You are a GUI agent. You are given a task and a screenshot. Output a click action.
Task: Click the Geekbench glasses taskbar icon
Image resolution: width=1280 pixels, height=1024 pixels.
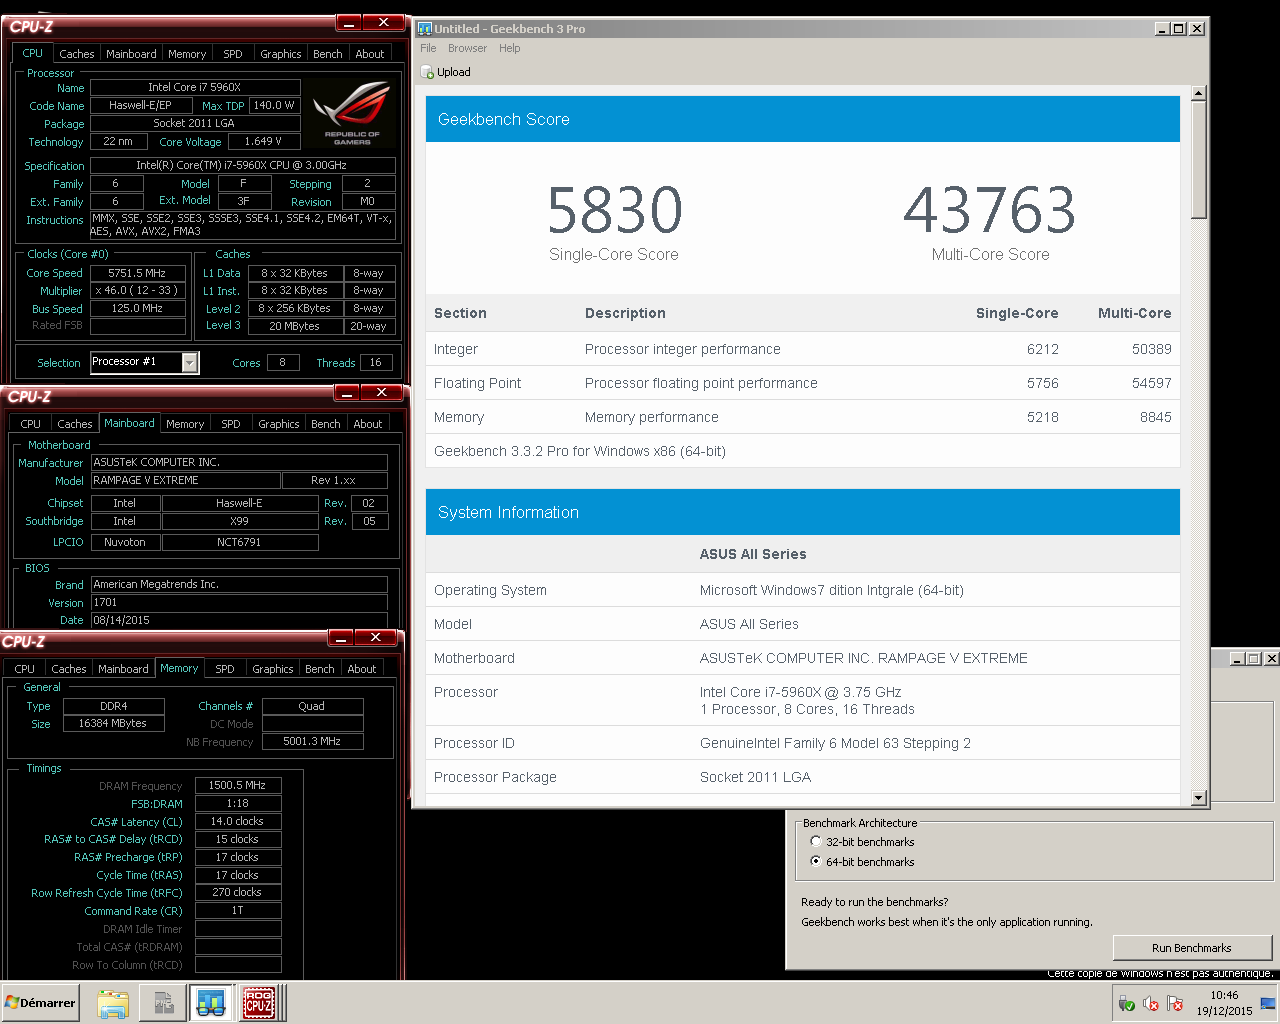(x=211, y=1003)
